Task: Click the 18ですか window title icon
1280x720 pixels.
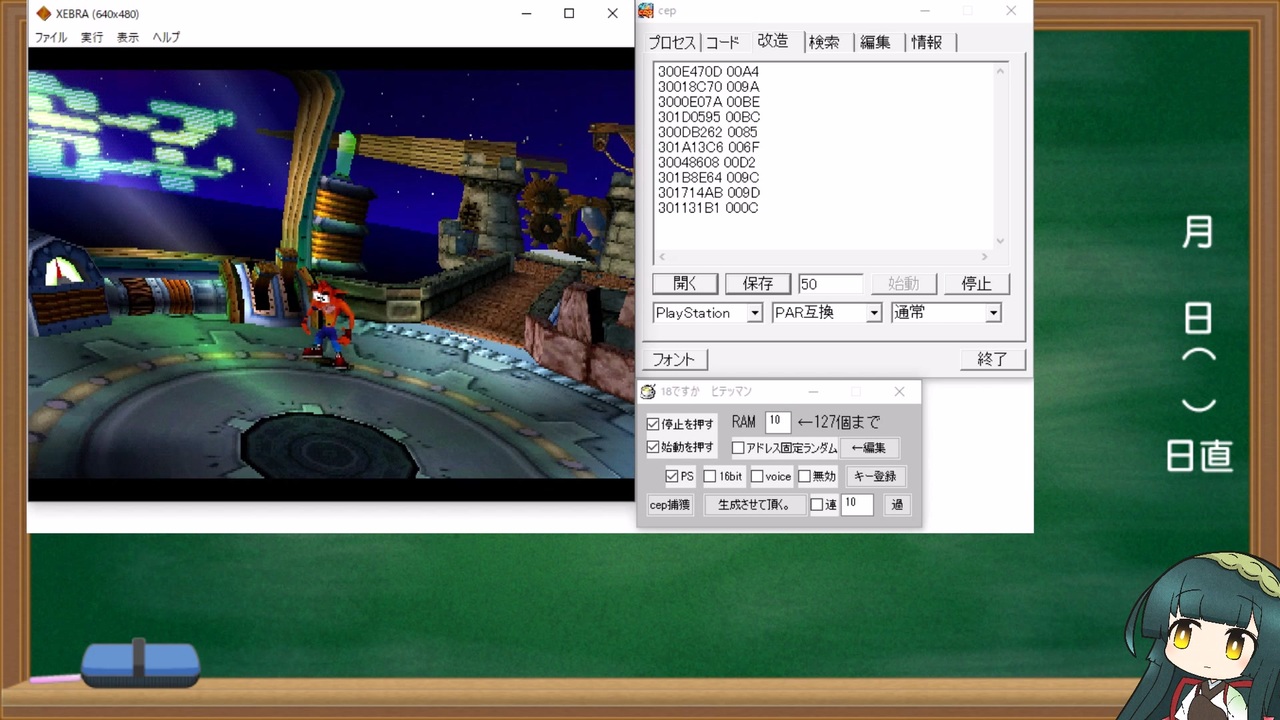Action: (x=648, y=392)
